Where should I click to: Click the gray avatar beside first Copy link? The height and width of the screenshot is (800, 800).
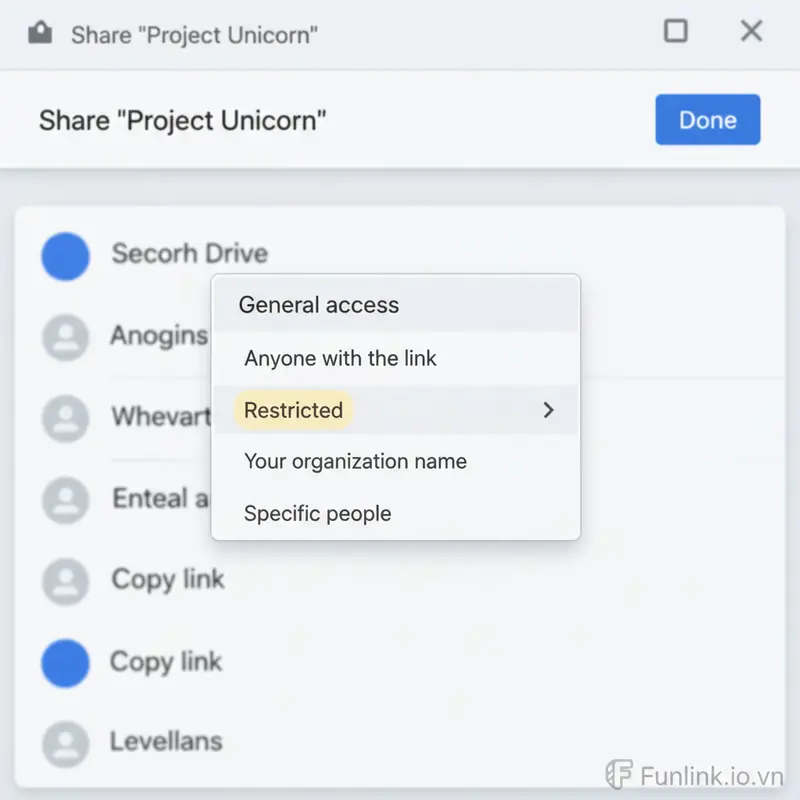[65, 580]
